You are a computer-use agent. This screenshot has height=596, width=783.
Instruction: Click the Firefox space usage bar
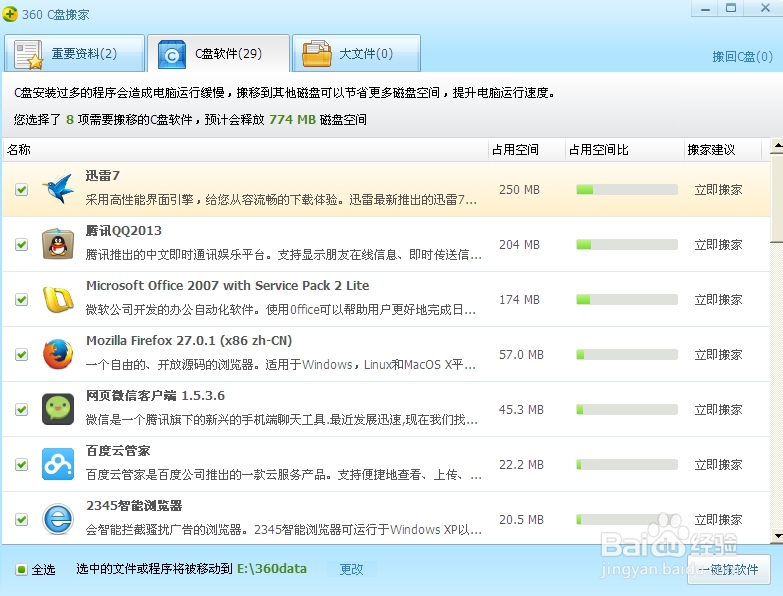[627, 354]
